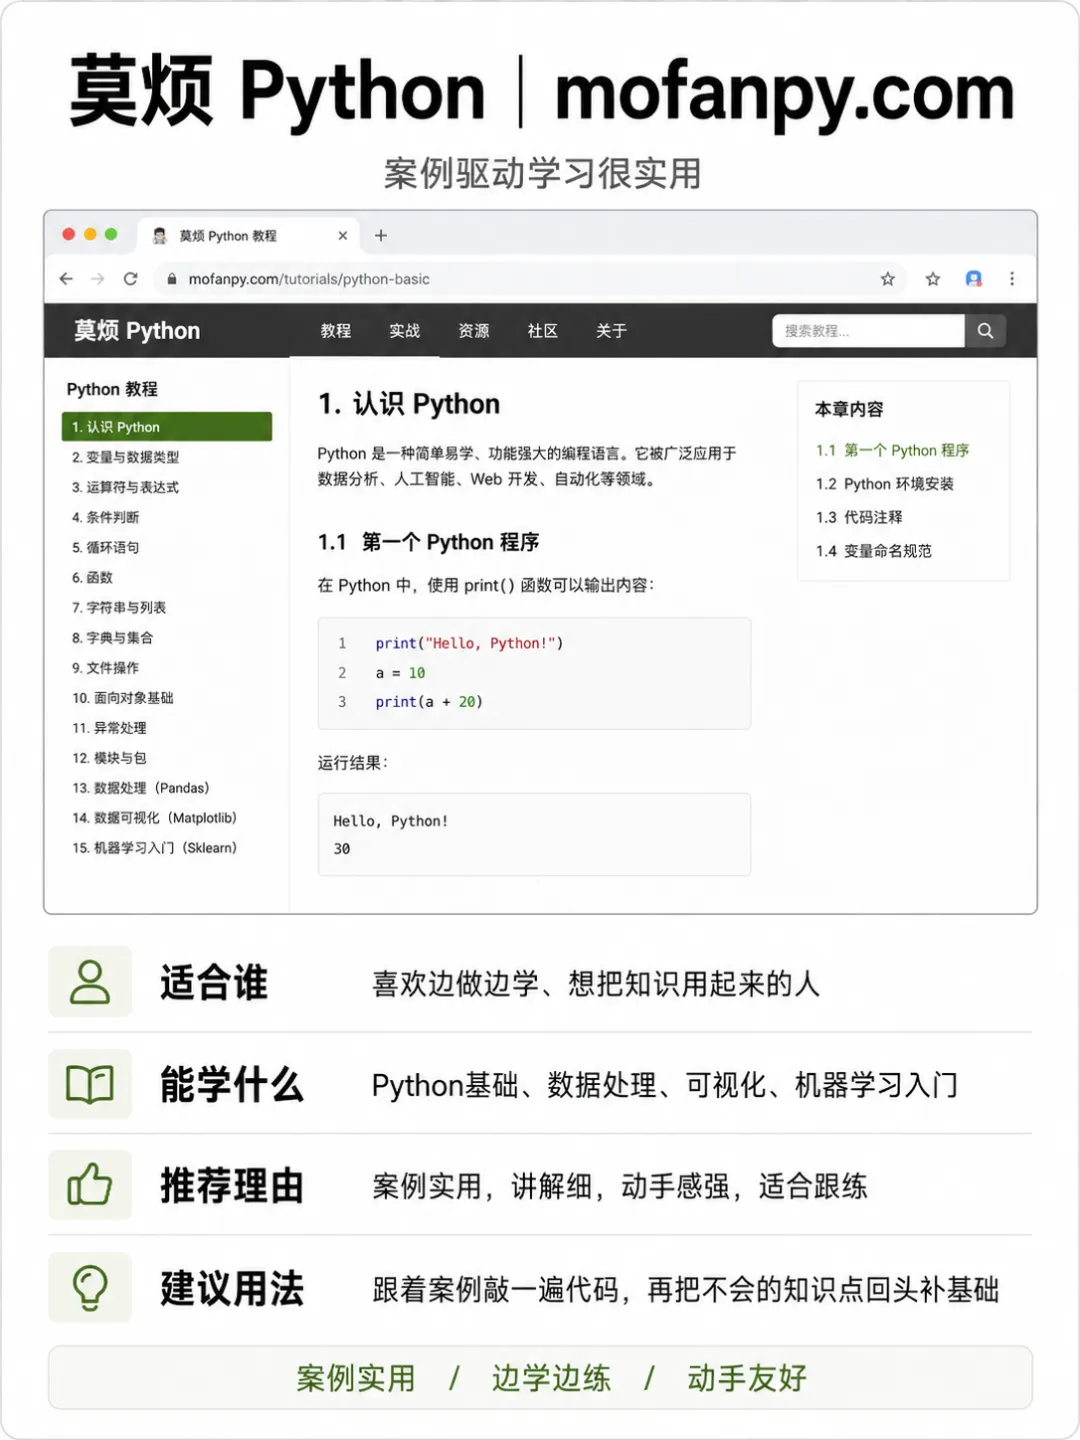Click the book icon beside 能学什么
This screenshot has width=1080, height=1440.
90,1084
